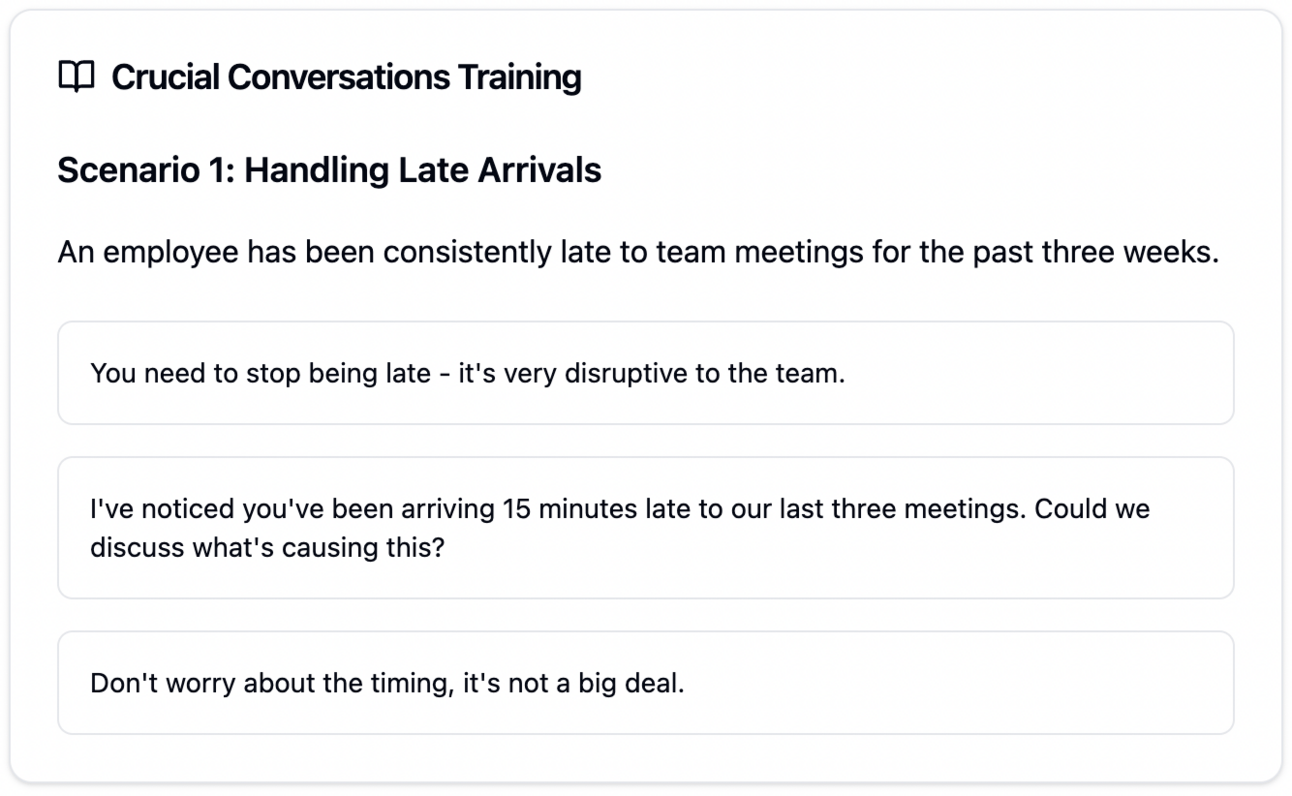This screenshot has height=796, width=1292.
Task: Select the first answer card for Scenario 1
Action: click(645, 373)
